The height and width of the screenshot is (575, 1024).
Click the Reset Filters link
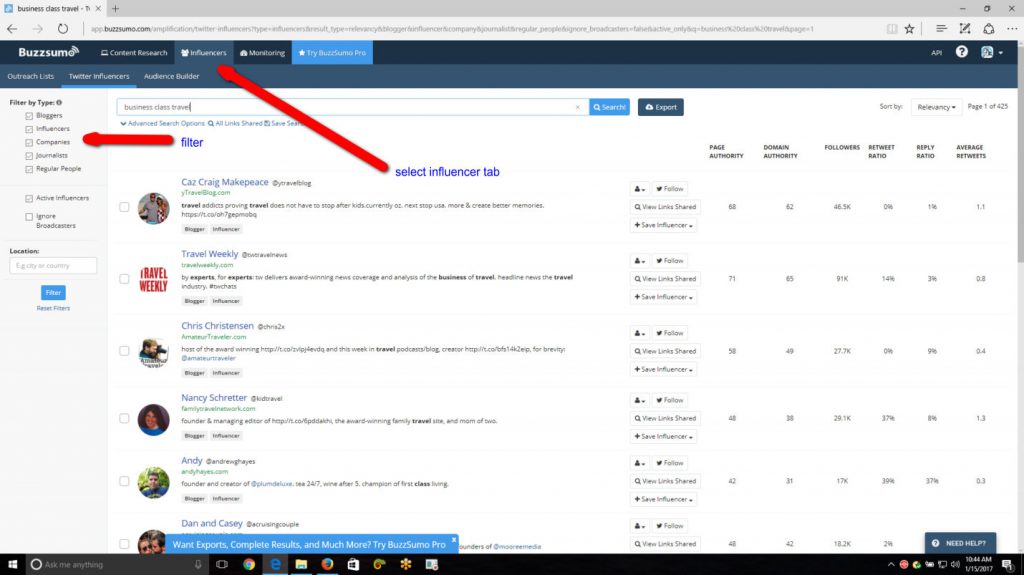pyautogui.click(x=53, y=308)
